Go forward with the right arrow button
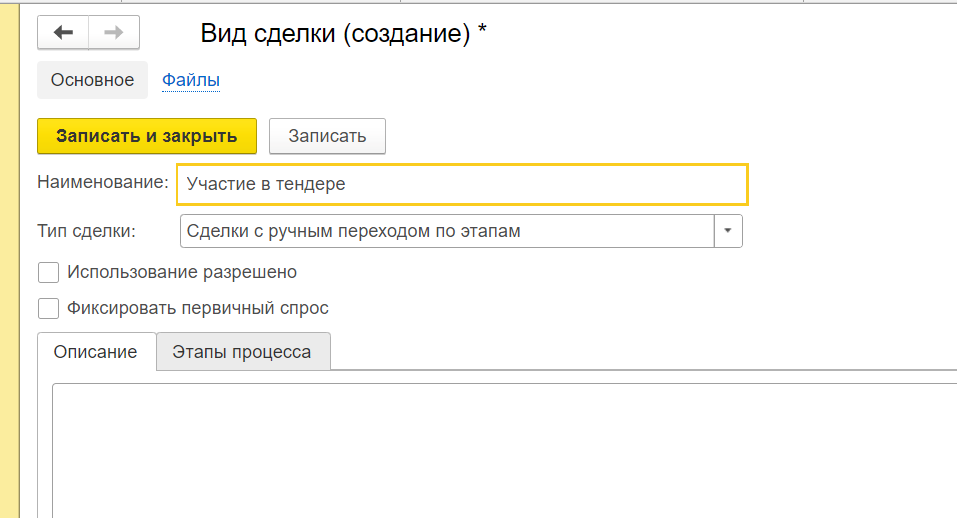Screen dimensions: 957x518 [x=114, y=32]
